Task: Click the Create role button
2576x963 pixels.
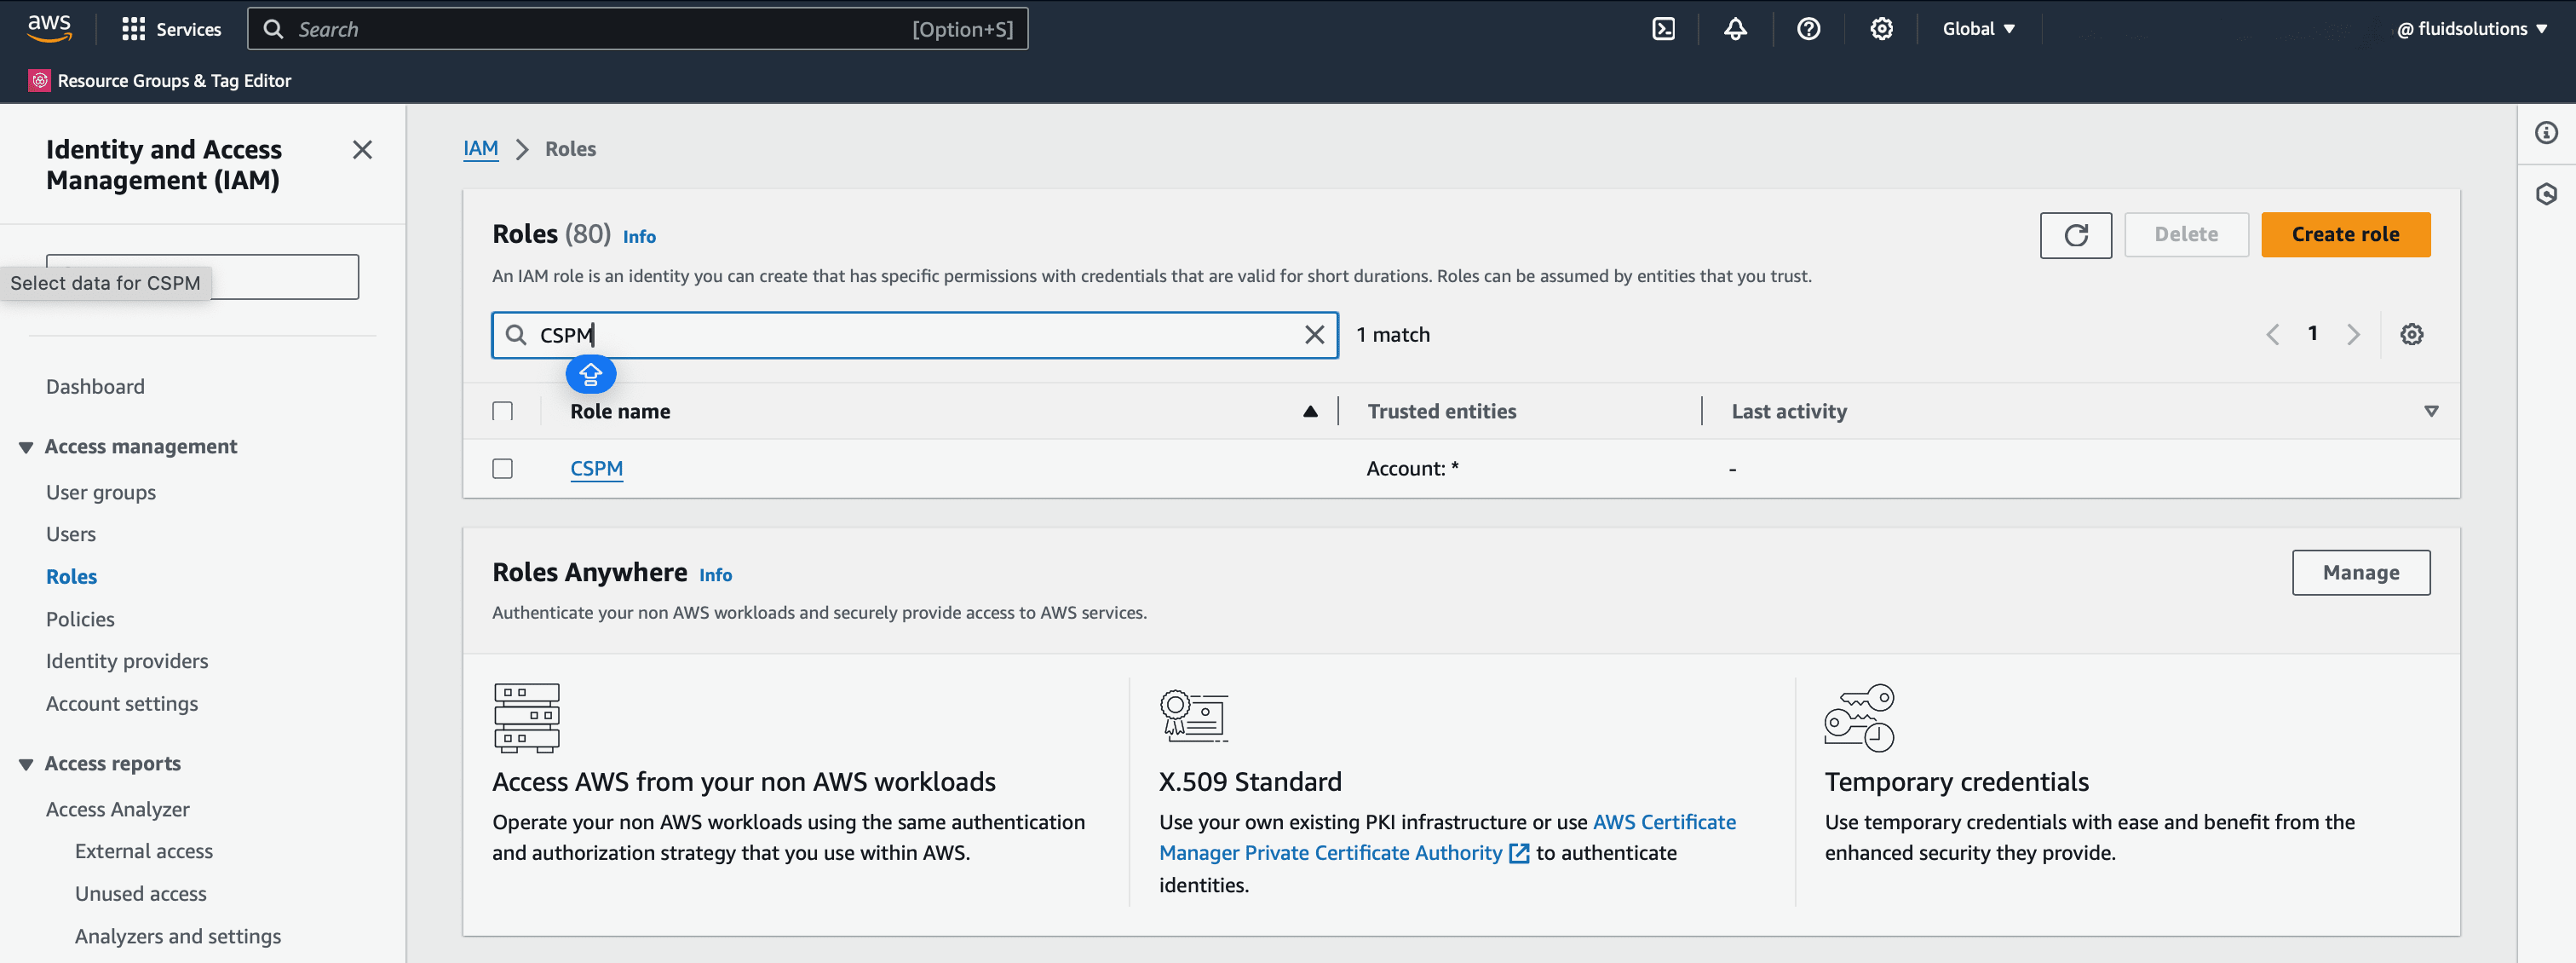Action: [2345, 235]
